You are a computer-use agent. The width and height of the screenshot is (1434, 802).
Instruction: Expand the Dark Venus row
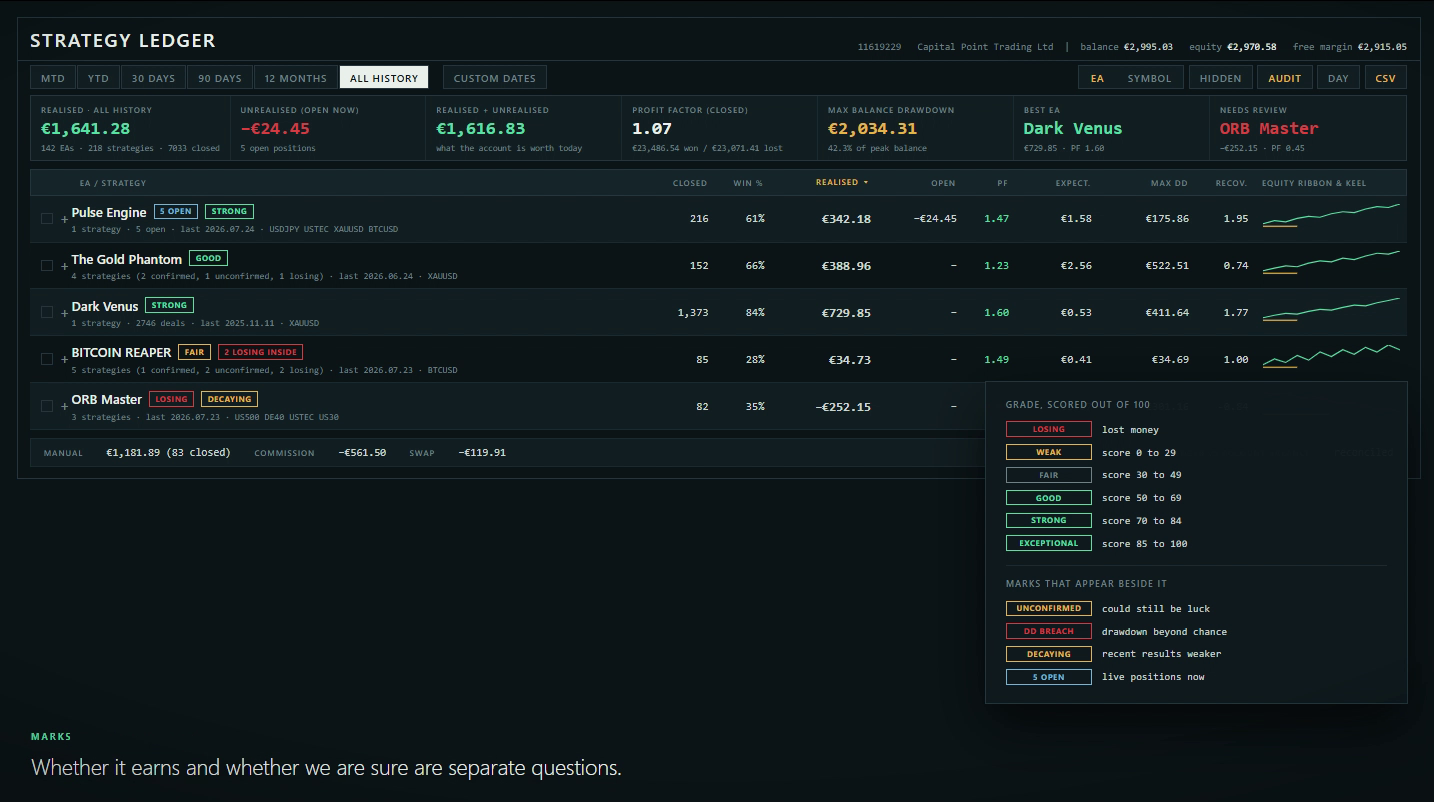(65, 312)
